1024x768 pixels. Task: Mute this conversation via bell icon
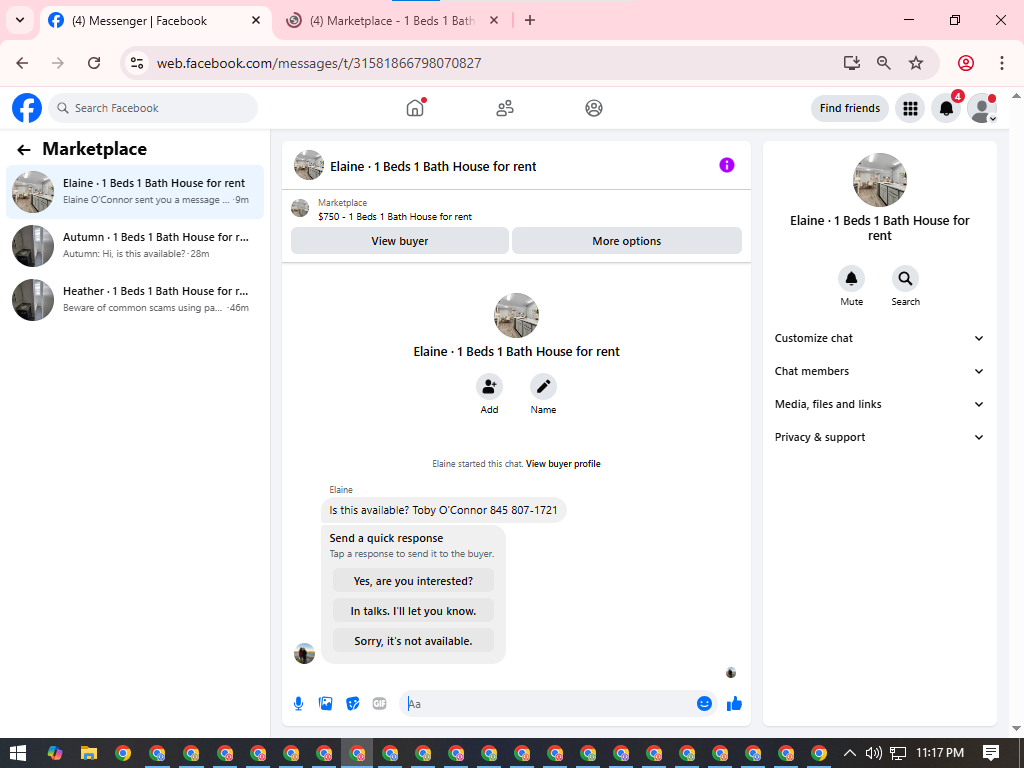(852, 279)
